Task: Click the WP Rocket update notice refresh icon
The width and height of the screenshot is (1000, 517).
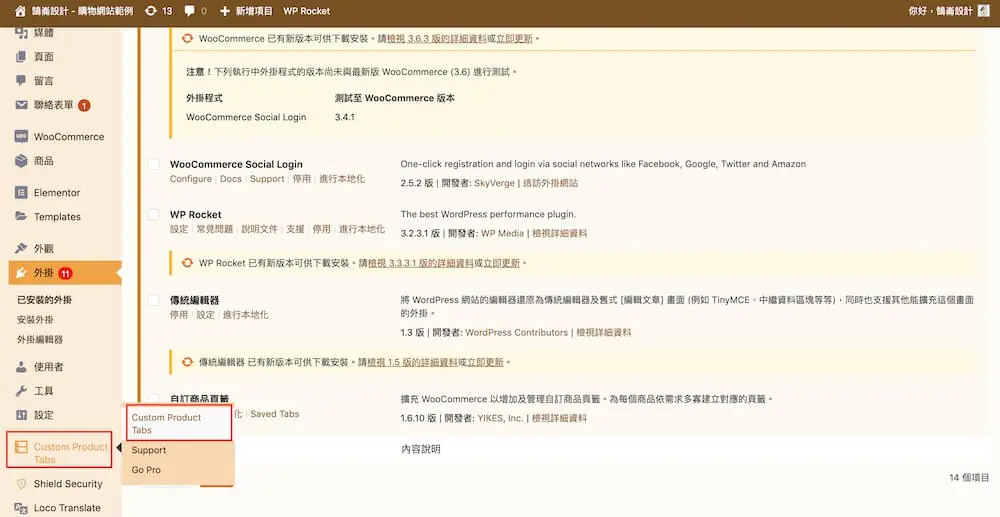Action: tap(188, 263)
